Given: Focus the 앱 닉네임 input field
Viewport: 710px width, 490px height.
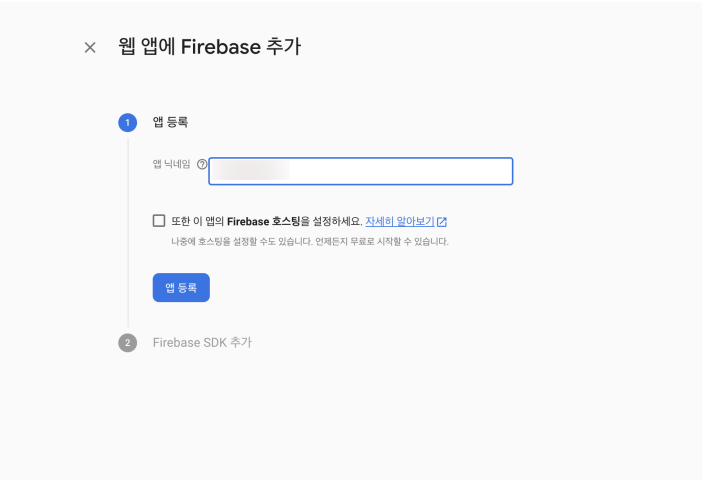Looking at the screenshot, I should [x=361, y=171].
